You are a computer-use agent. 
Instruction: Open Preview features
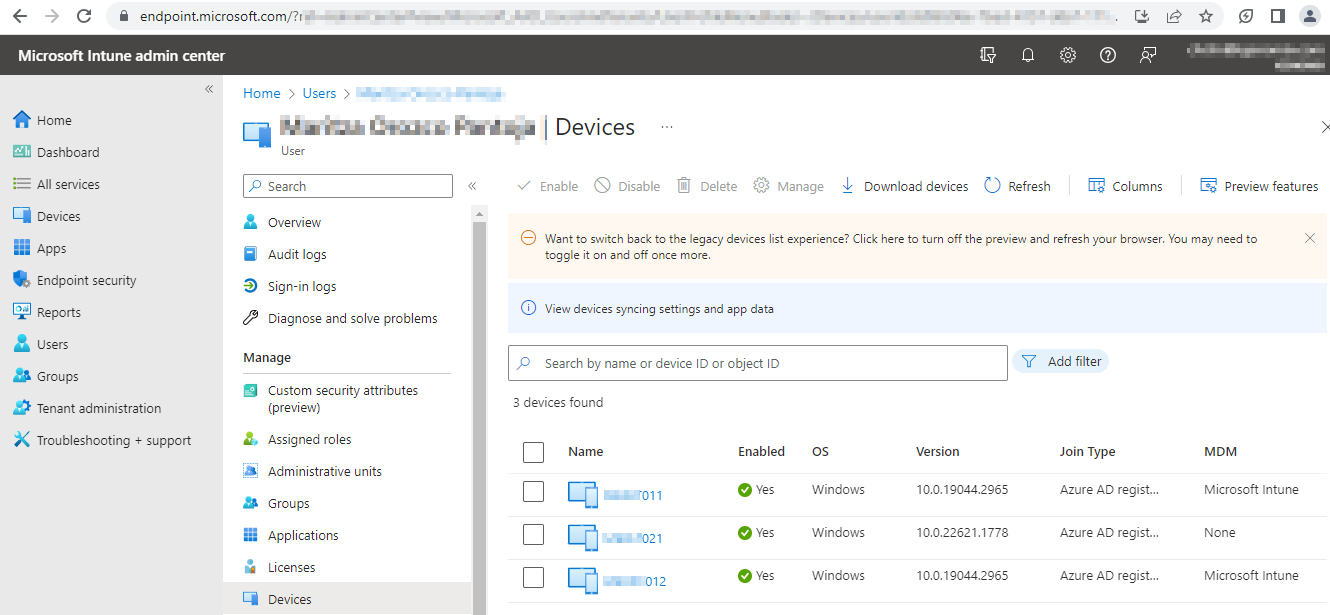click(1259, 186)
